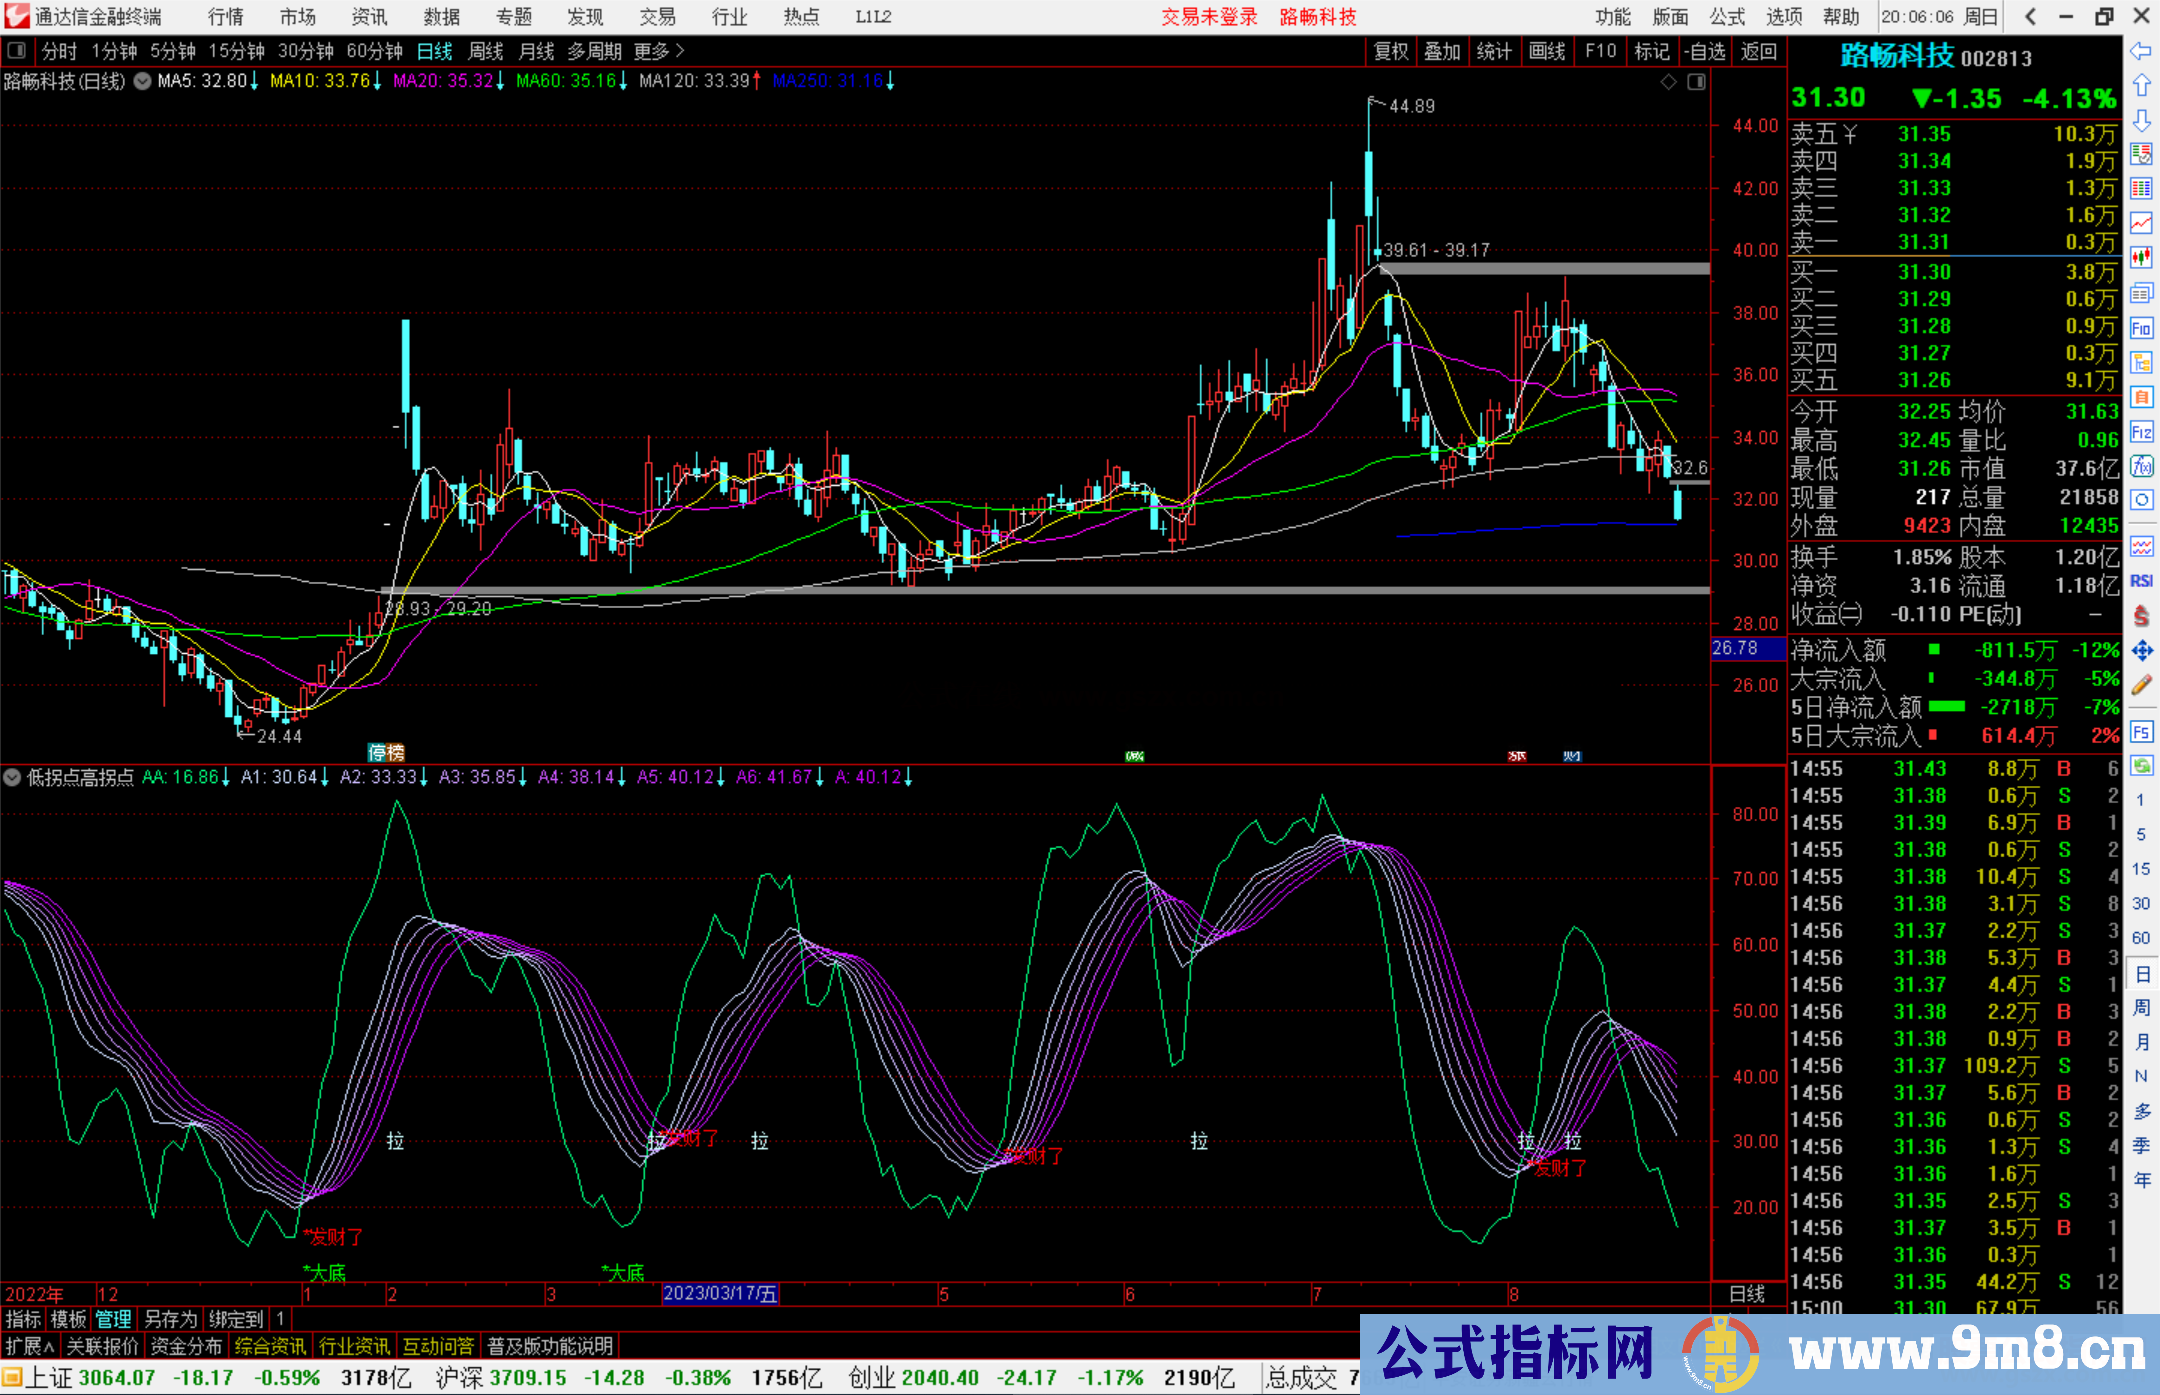Open the F10 company info sidebar icon
This screenshot has width=2160, height=1395.
[x=2141, y=328]
